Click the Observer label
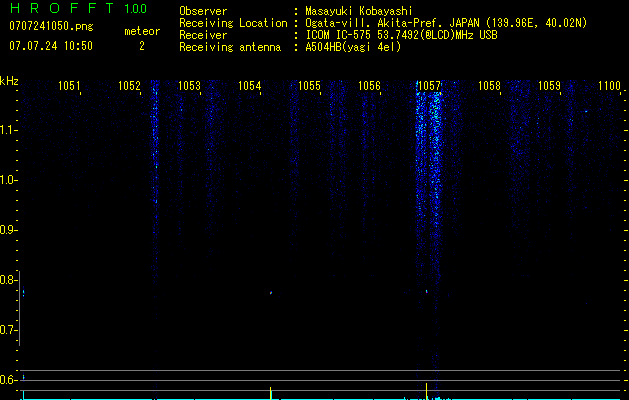Screen dimensions: 629x400 click(203, 11)
